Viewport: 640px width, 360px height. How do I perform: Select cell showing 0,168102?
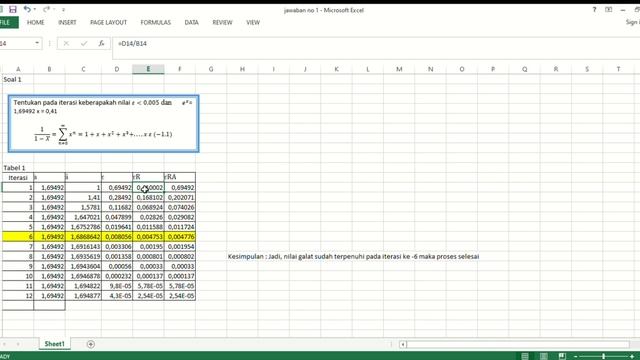(148, 197)
